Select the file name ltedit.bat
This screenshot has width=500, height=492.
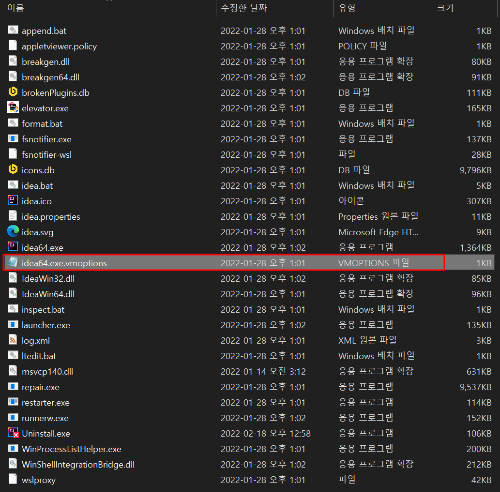coord(38,356)
